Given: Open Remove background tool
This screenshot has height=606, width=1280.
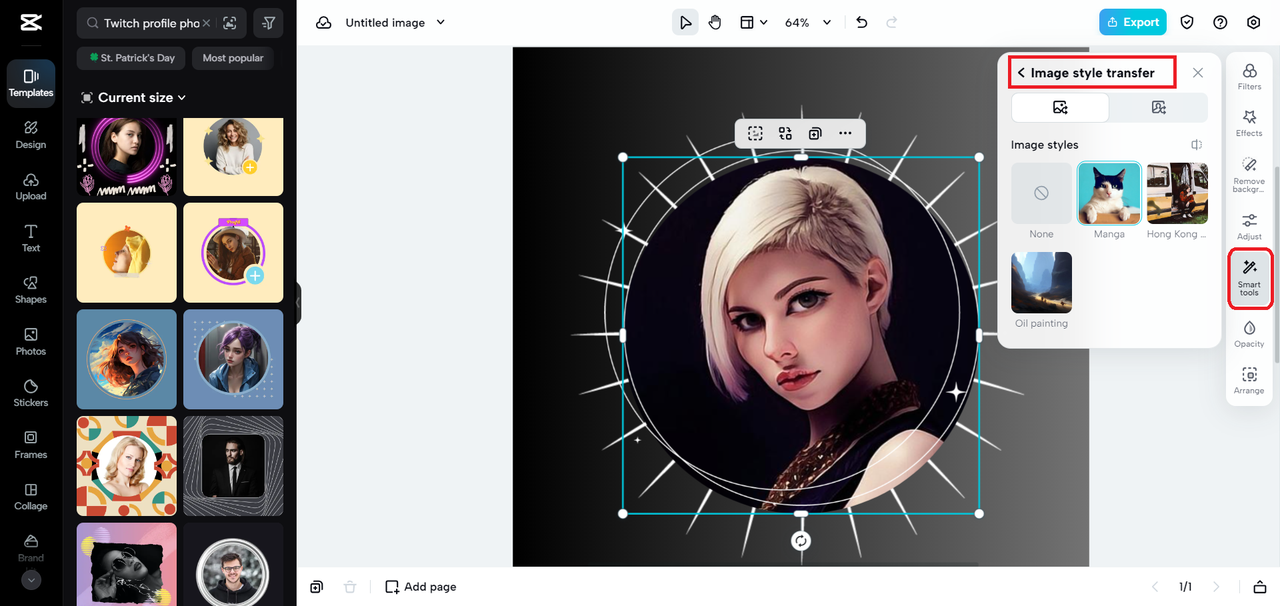Looking at the screenshot, I should tap(1249, 174).
